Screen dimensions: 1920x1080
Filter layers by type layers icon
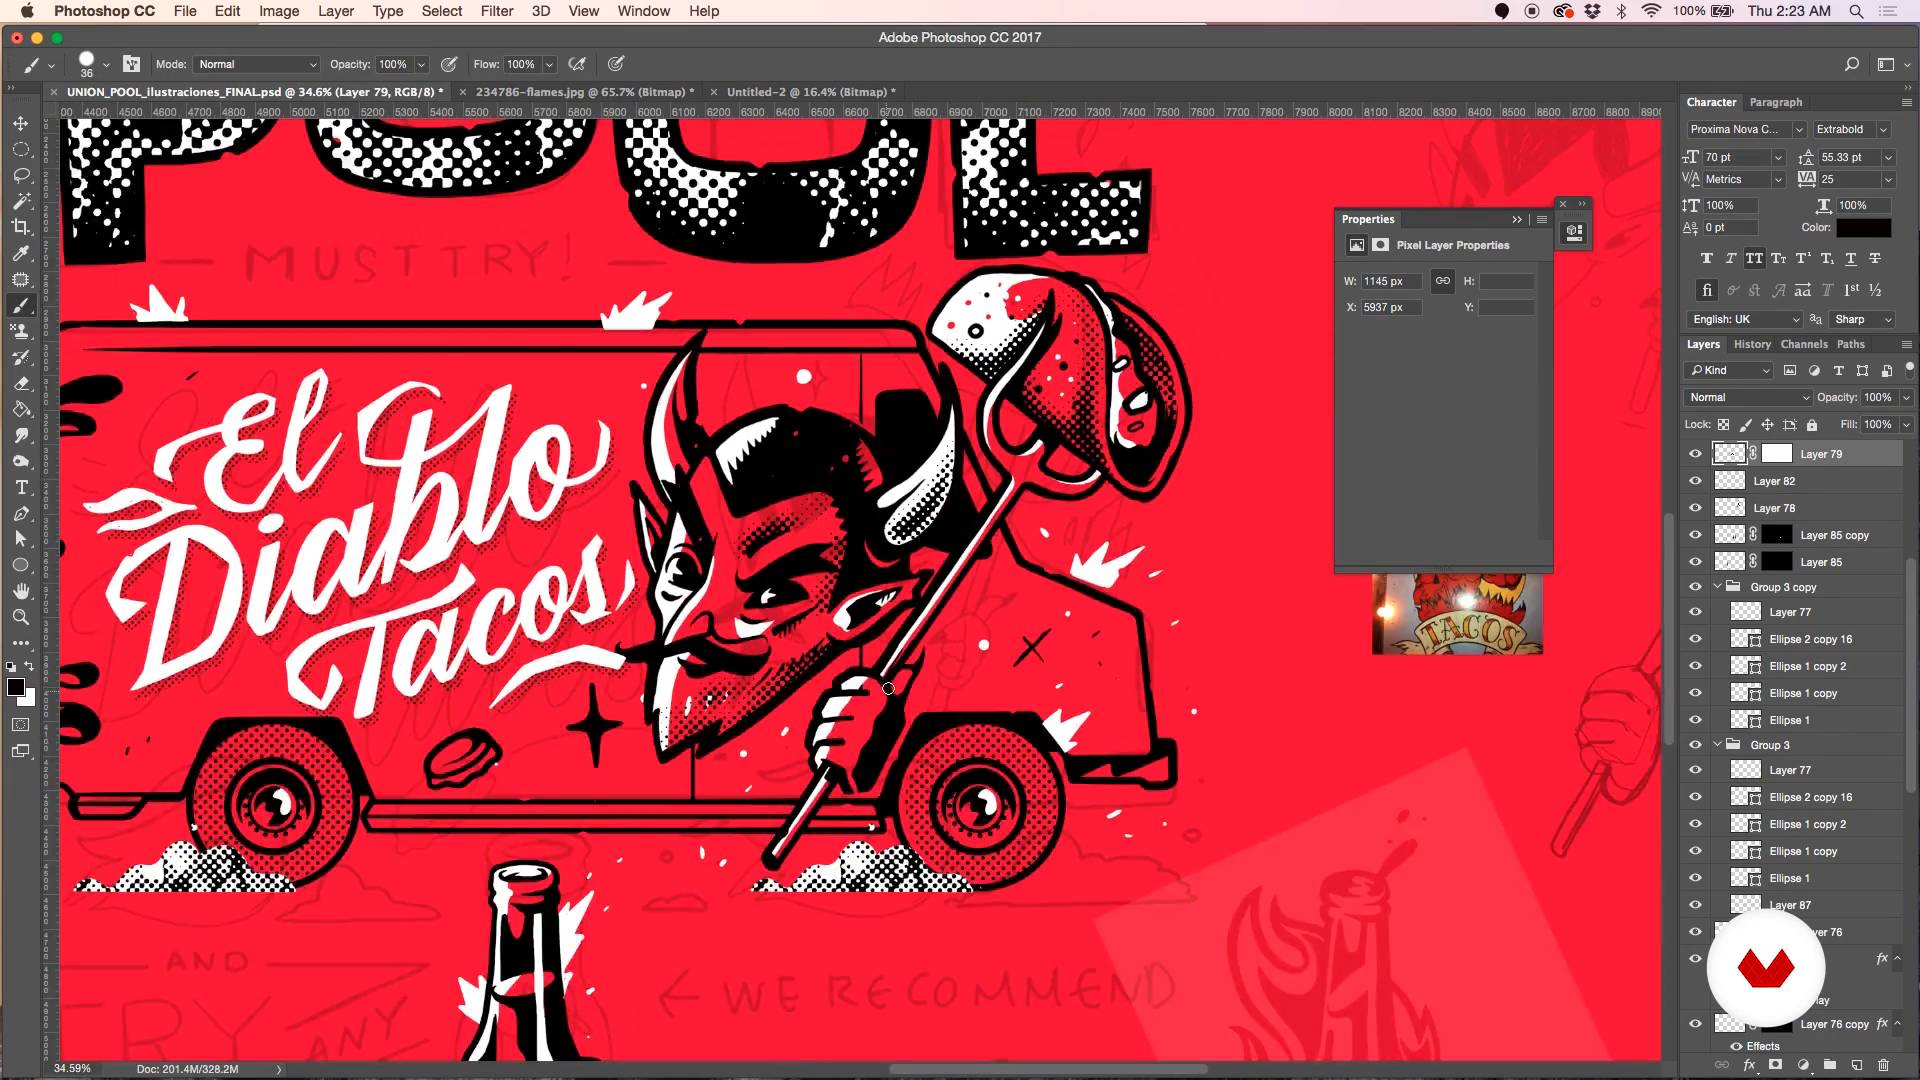1838,371
